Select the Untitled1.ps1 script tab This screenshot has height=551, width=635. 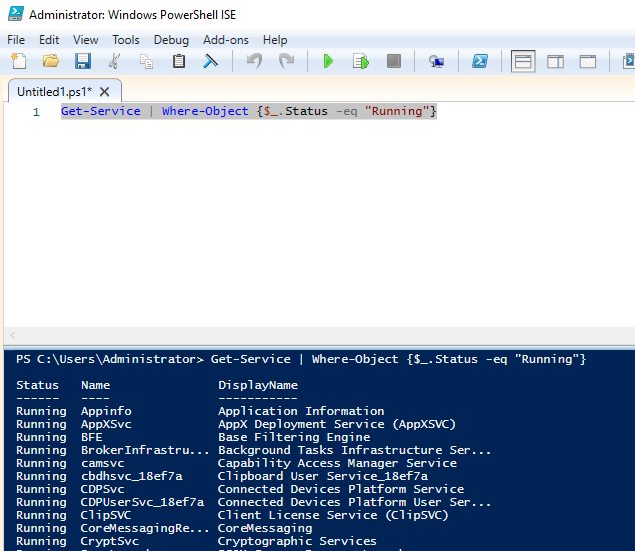coord(52,91)
